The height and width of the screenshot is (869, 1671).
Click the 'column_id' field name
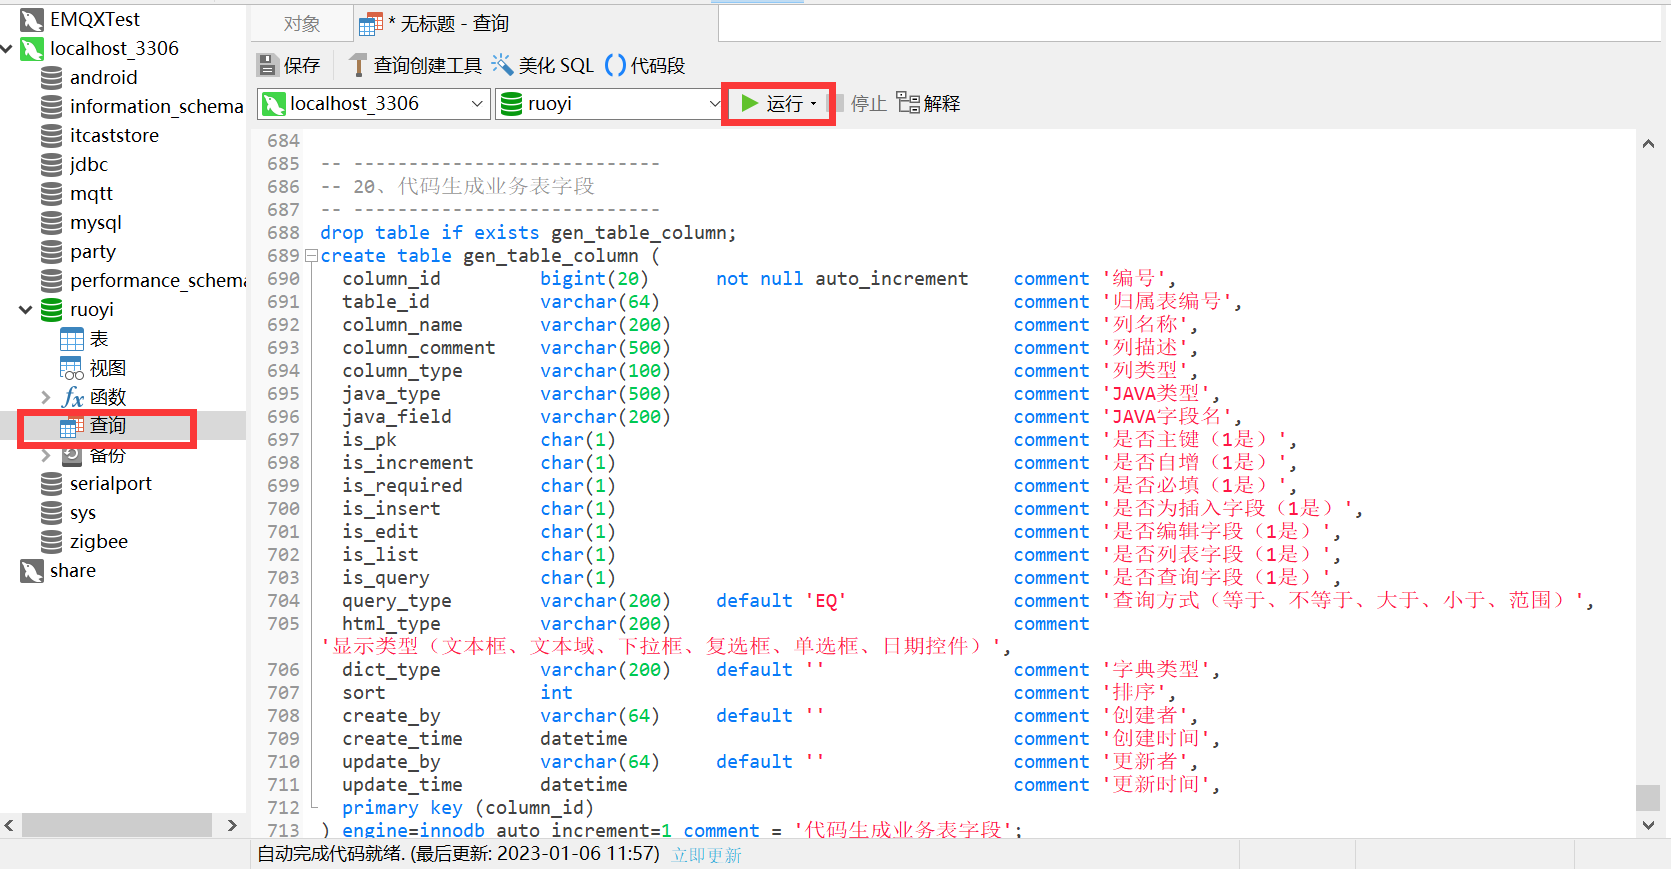tap(391, 279)
